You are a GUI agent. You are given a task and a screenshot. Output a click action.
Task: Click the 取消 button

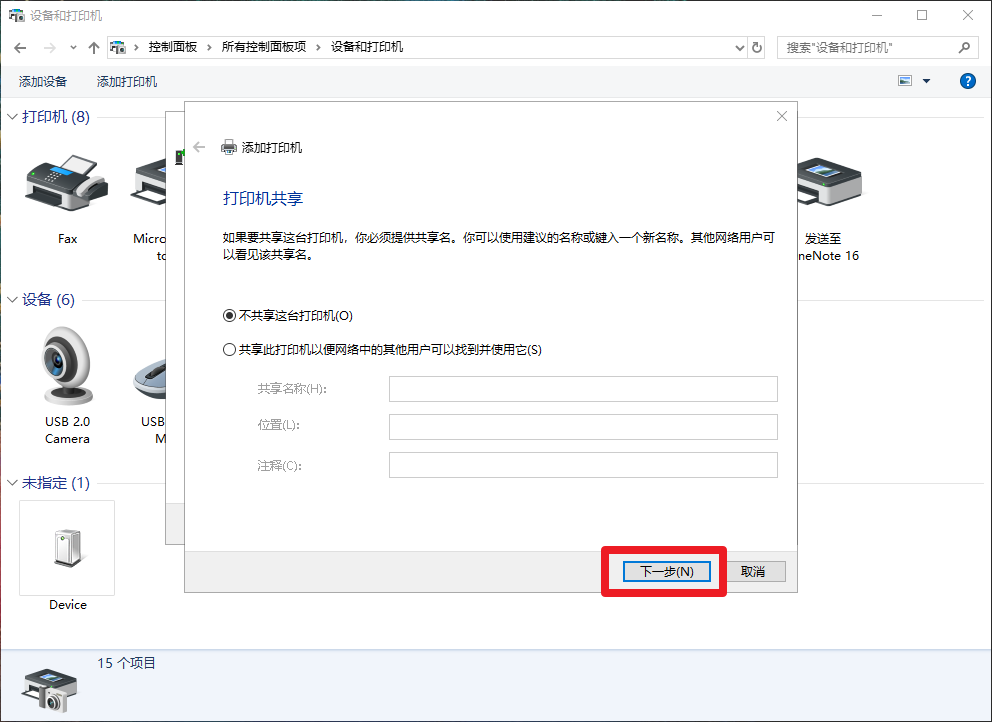pos(753,571)
